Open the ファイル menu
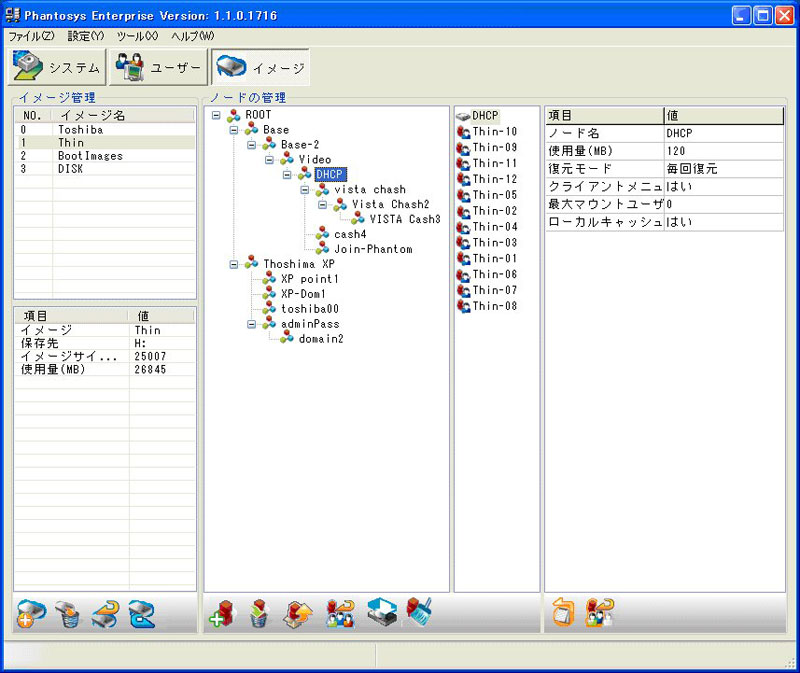This screenshot has height=673, width=800. tap(31, 36)
